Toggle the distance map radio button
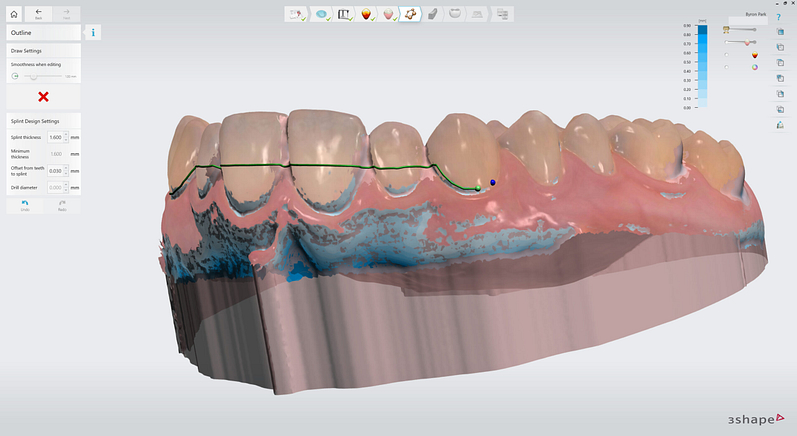797x436 pixels. pyautogui.click(x=727, y=55)
